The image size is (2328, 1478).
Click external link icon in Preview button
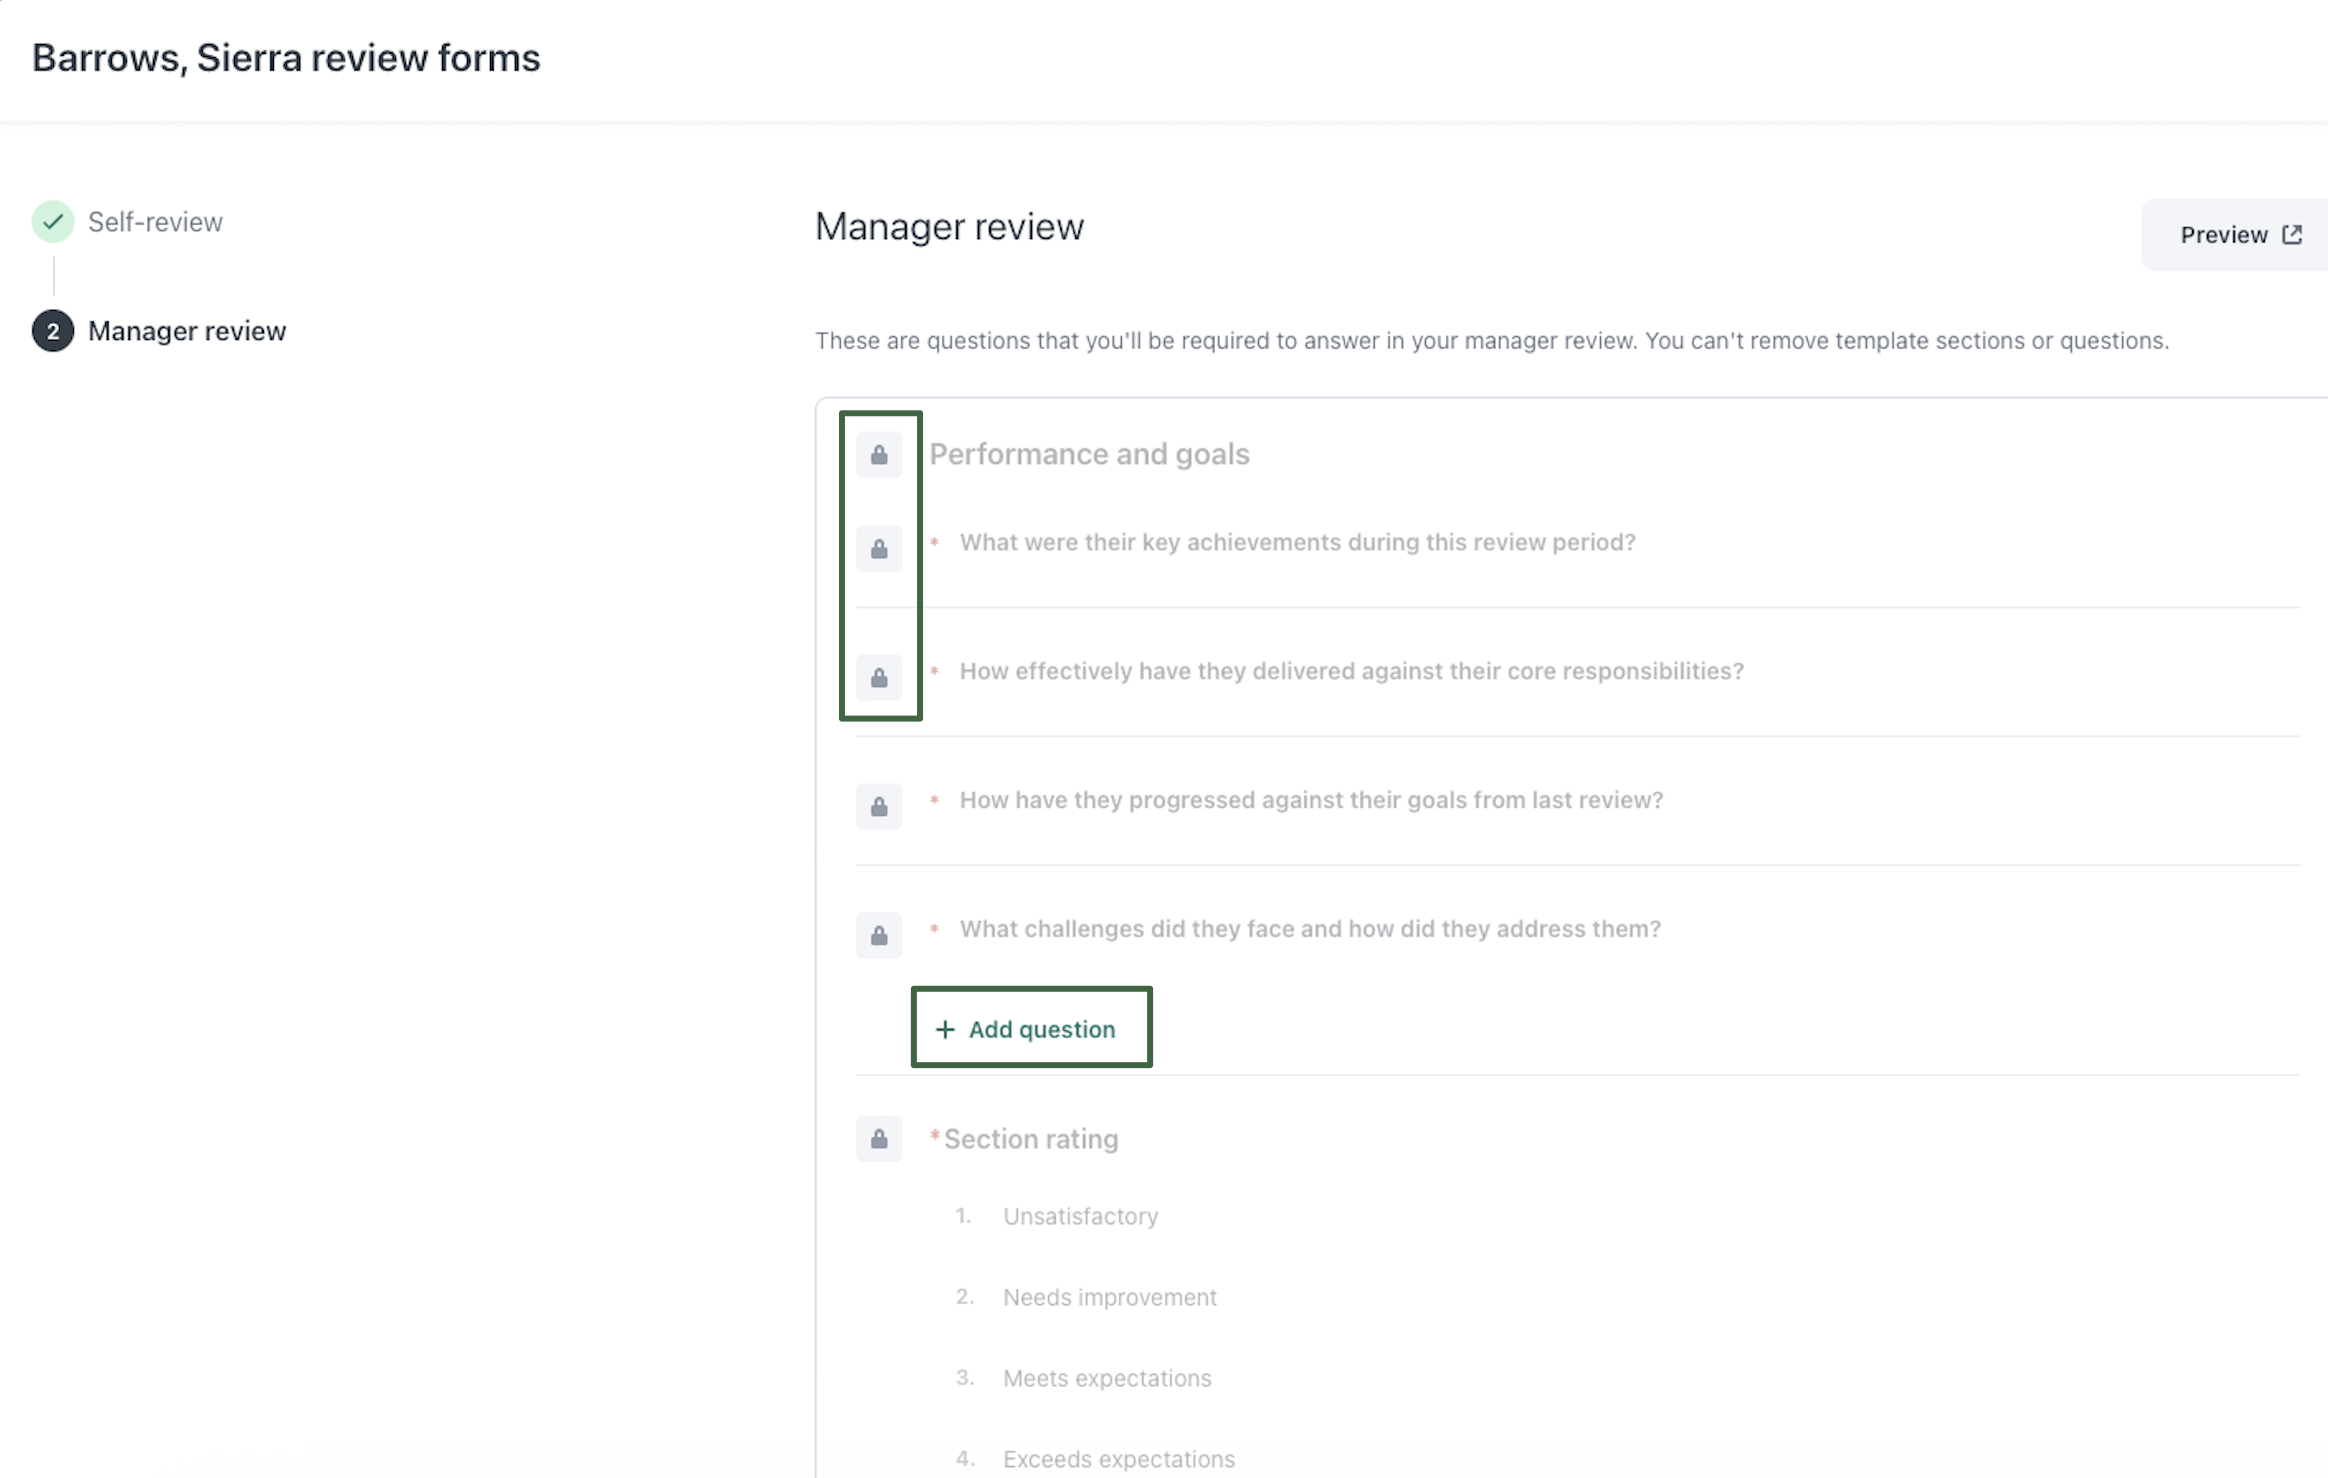coord(2292,235)
